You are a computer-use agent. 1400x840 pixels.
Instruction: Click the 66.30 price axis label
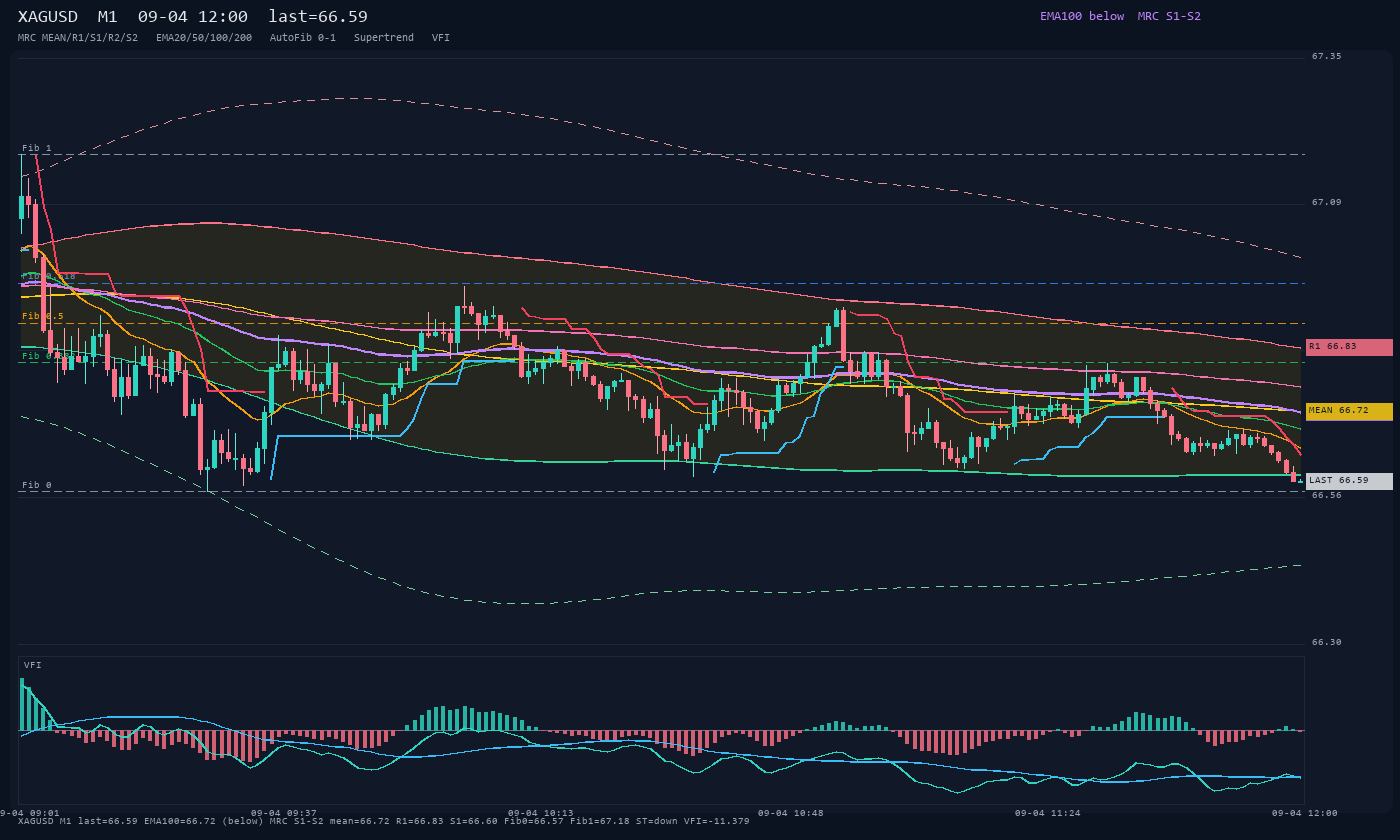1327,642
